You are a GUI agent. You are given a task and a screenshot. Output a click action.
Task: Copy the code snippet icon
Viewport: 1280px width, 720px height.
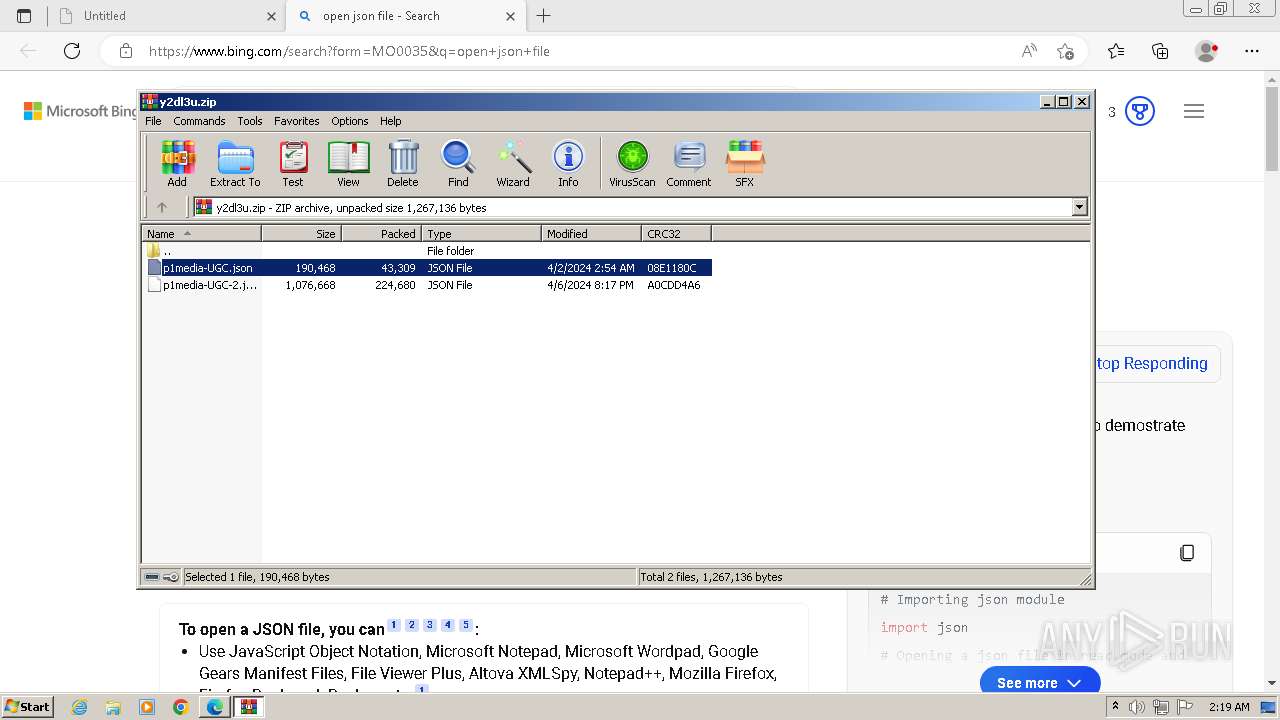pyautogui.click(x=1187, y=553)
